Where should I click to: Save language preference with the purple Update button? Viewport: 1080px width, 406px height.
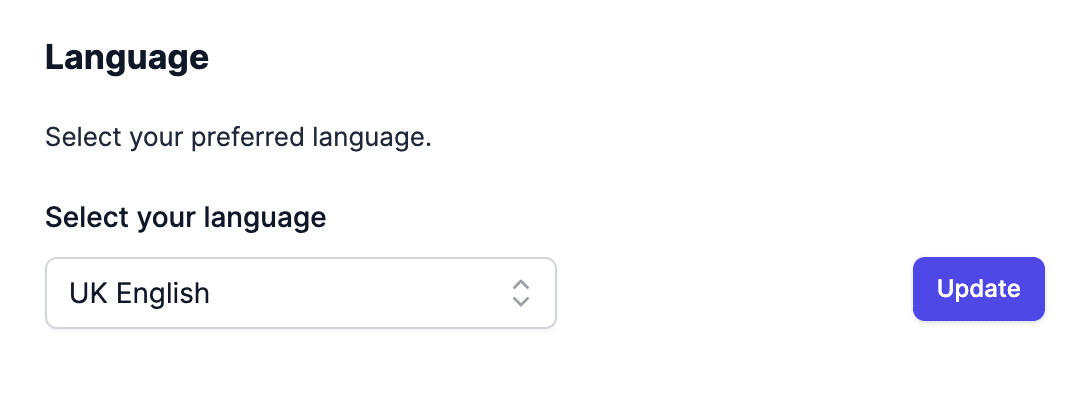(x=978, y=289)
